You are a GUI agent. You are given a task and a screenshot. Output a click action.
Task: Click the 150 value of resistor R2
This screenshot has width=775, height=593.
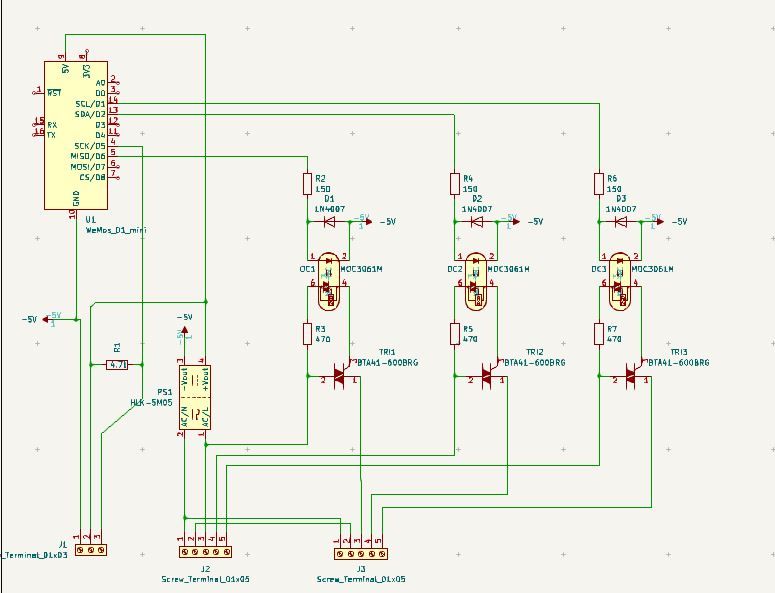click(x=323, y=189)
